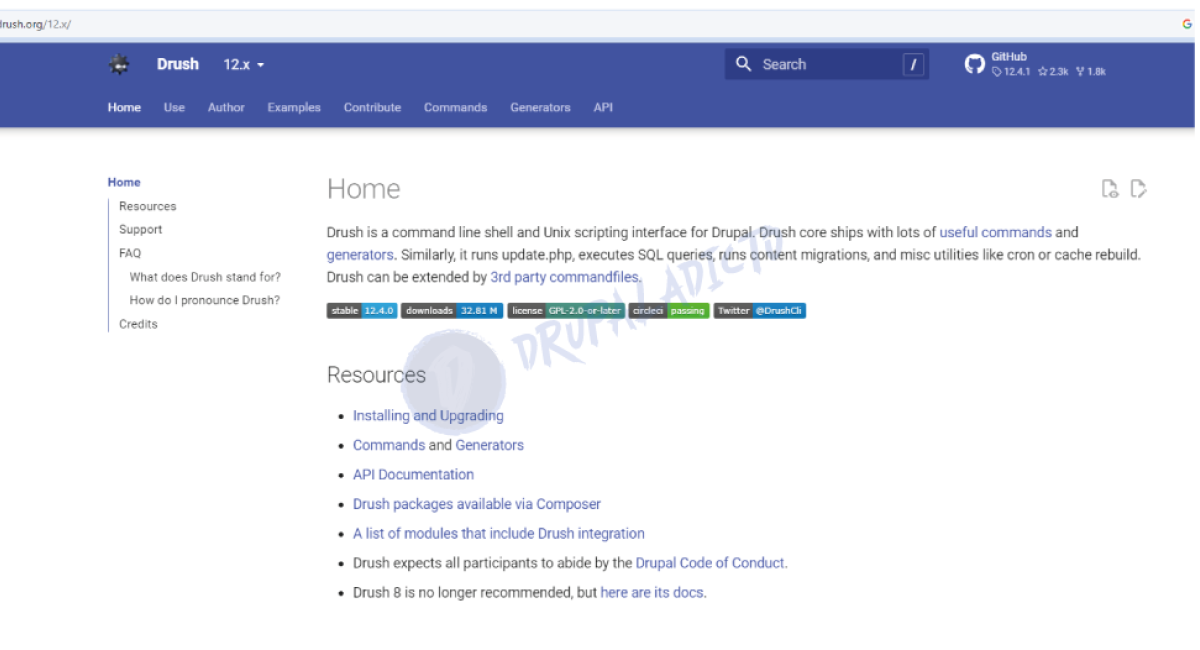This screenshot has height=650, width=1200.
Task: Open 'What does Drush stand for?' sidebar link
Action: pos(205,277)
